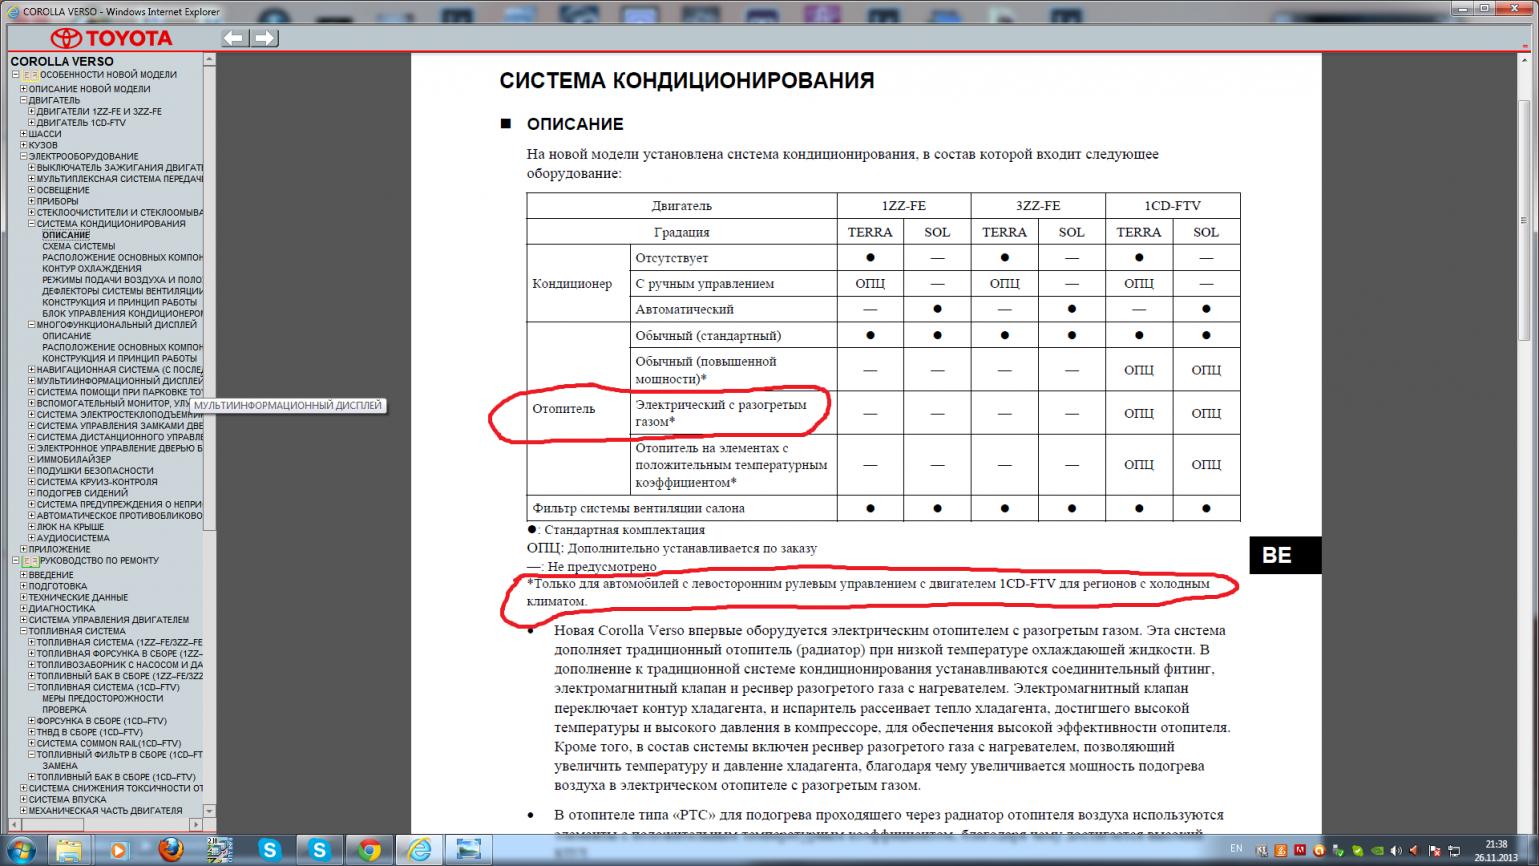Click the tree panel's down scroll arrow
The width and height of the screenshot is (1539, 866).
209,811
